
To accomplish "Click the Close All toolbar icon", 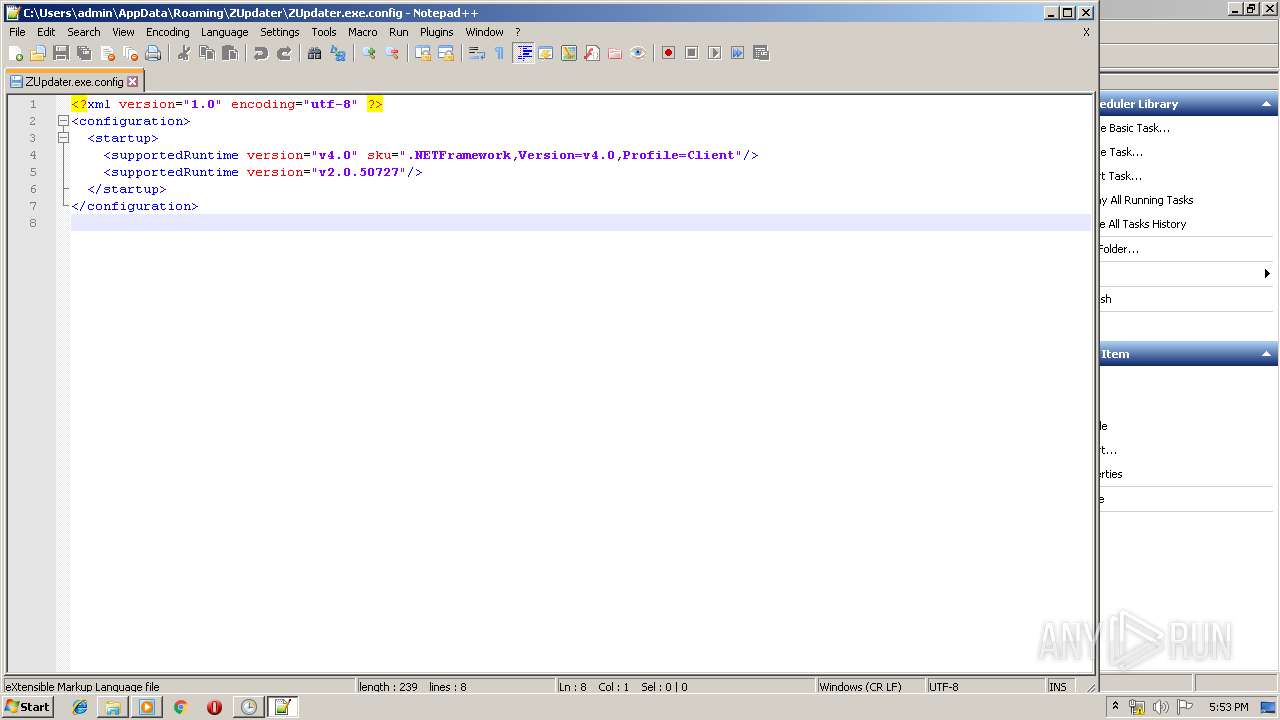I will point(130,53).
